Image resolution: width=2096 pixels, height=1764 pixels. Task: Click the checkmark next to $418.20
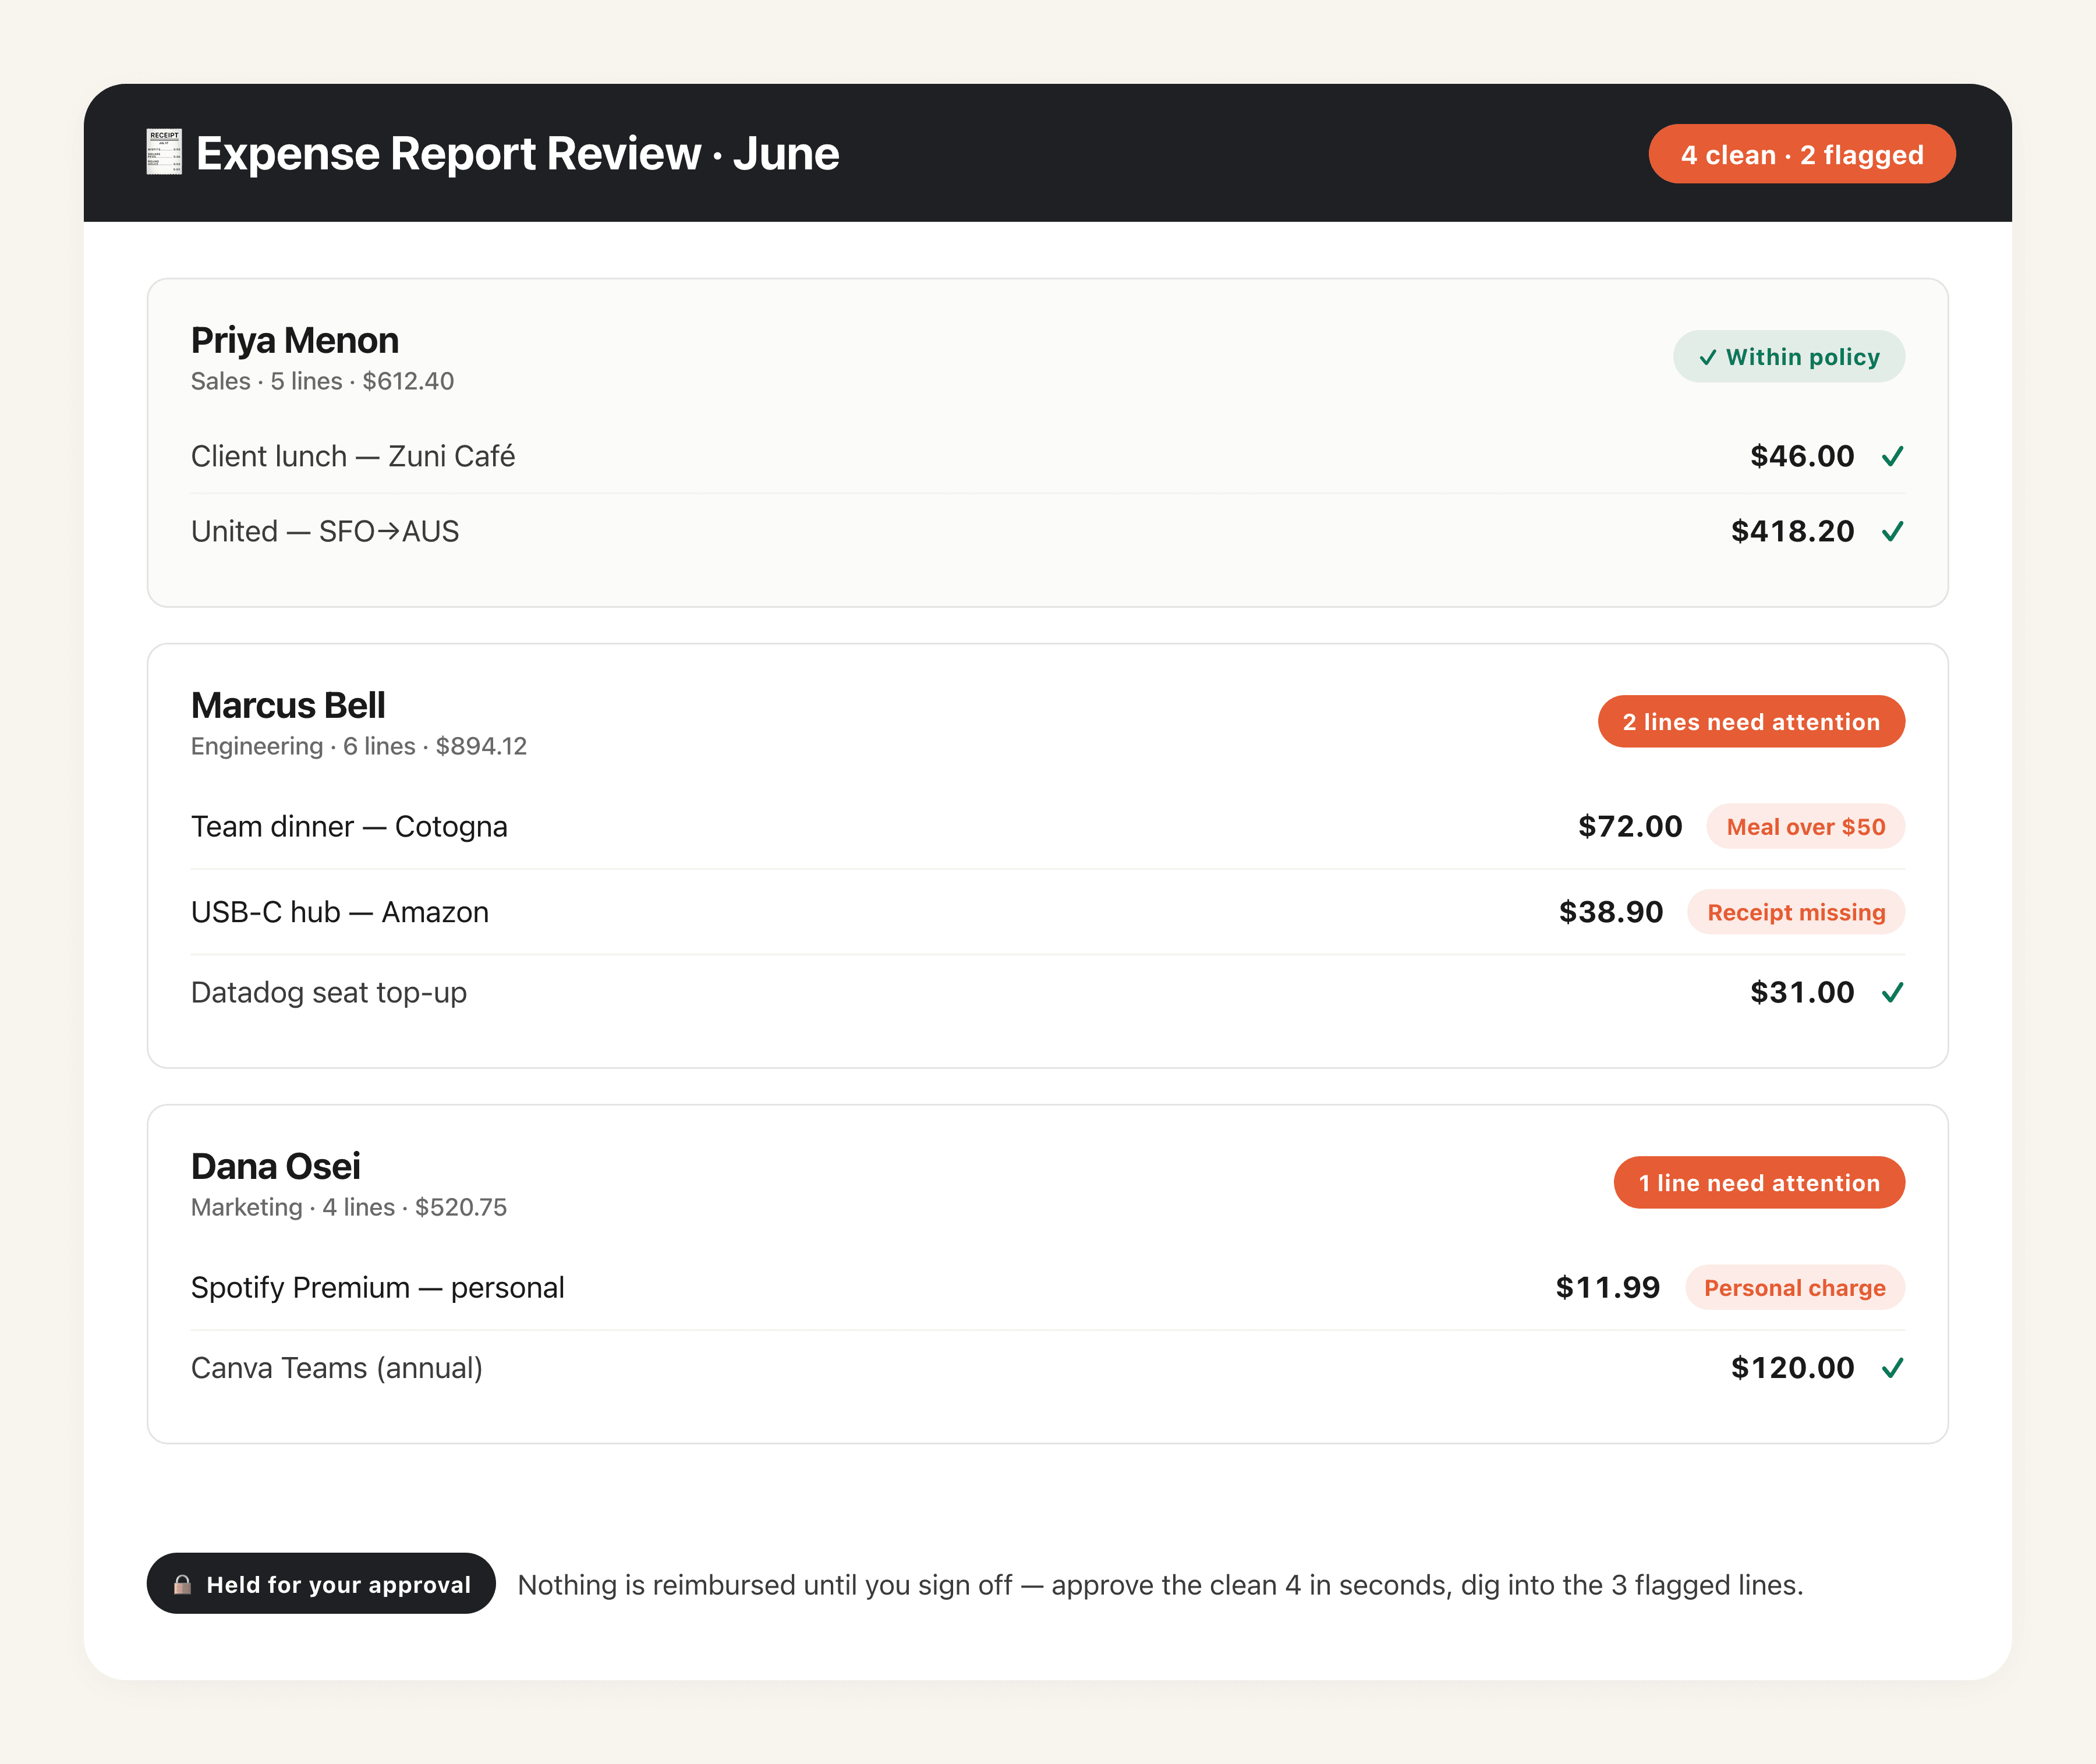pos(1892,531)
